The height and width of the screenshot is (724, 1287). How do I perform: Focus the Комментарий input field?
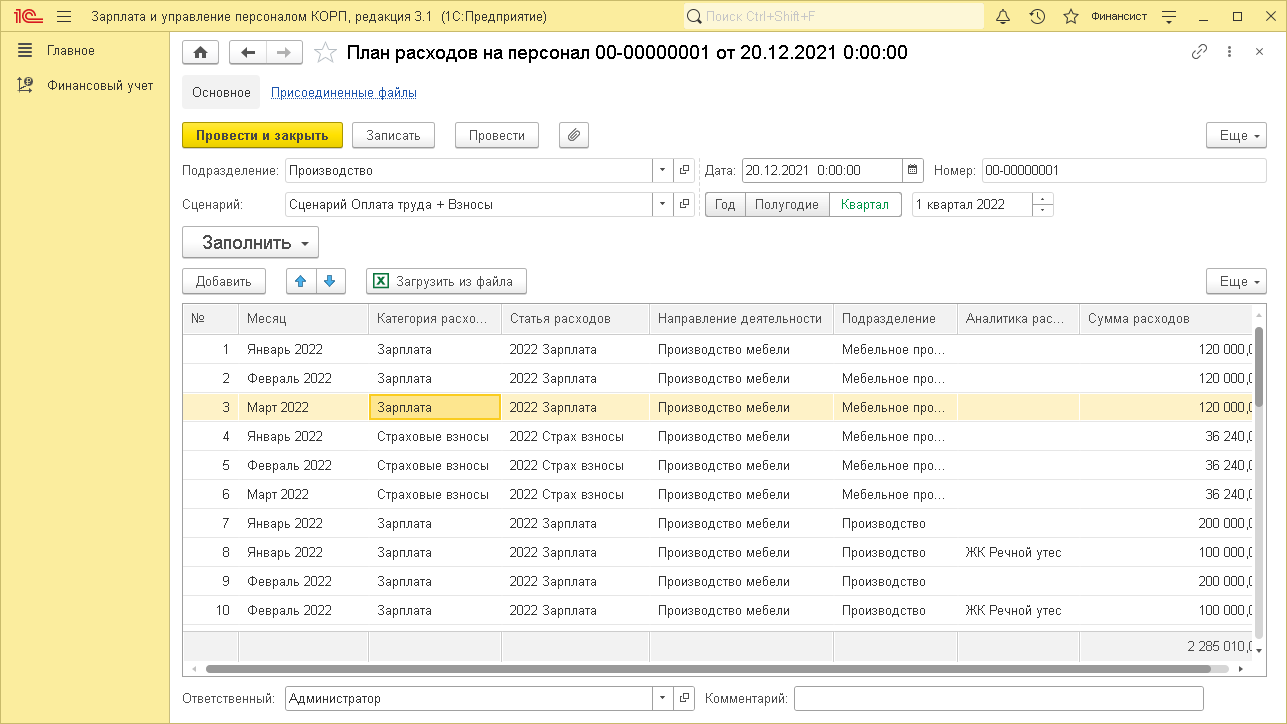[x=998, y=699]
